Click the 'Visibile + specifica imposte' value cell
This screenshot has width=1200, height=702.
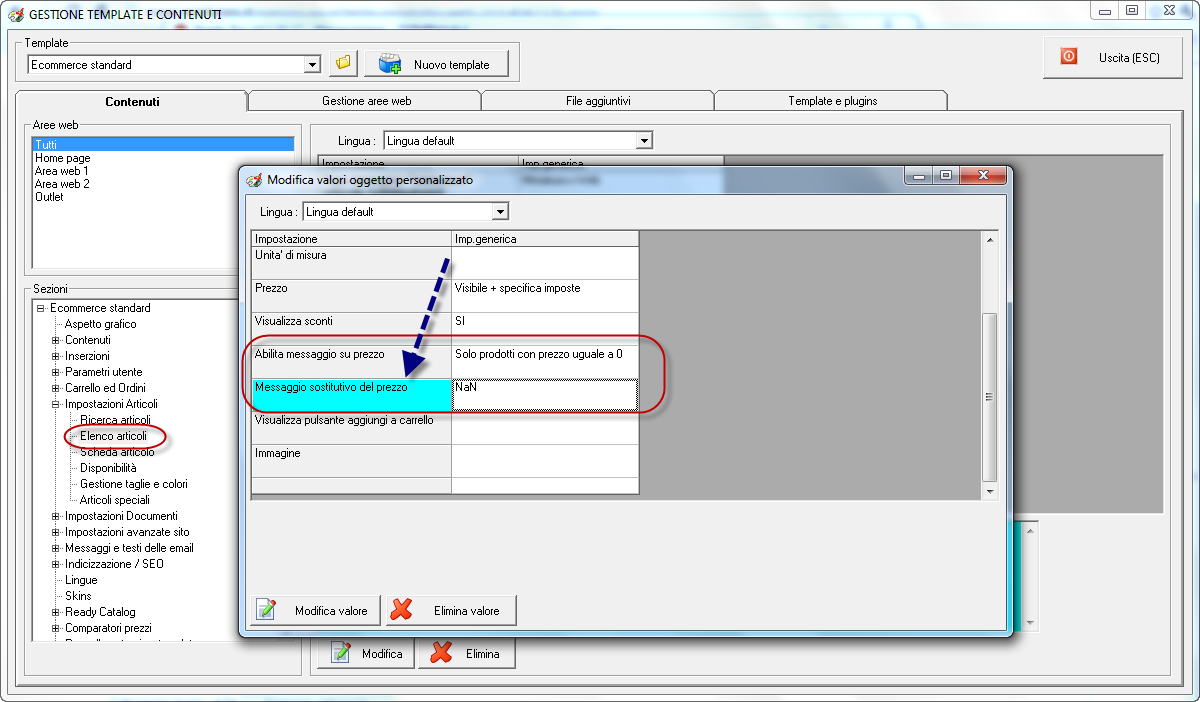point(545,296)
